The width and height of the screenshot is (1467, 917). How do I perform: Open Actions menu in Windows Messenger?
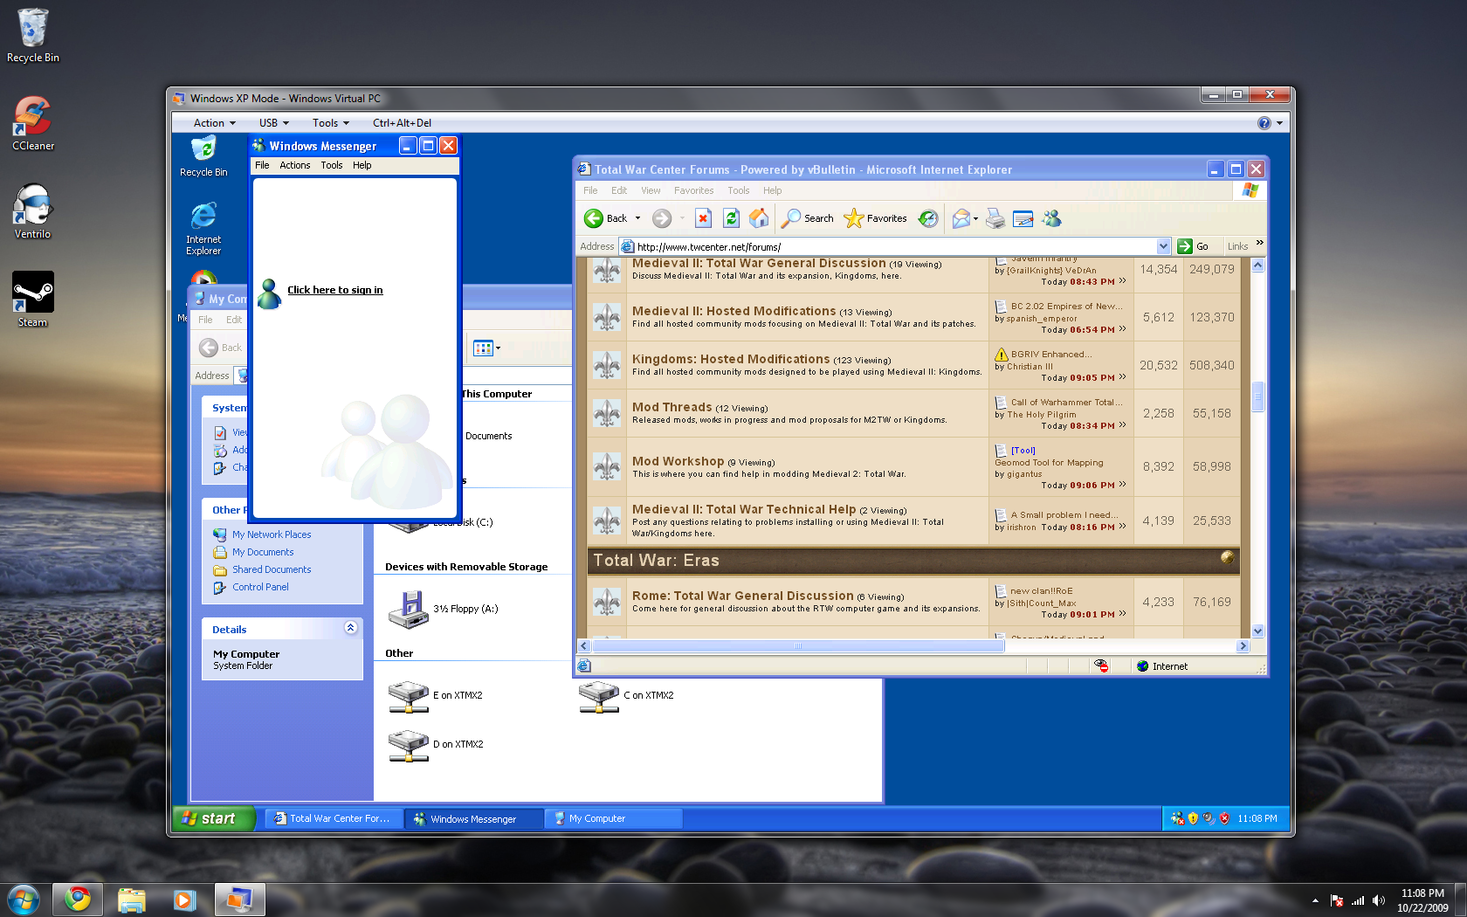point(294,166)
